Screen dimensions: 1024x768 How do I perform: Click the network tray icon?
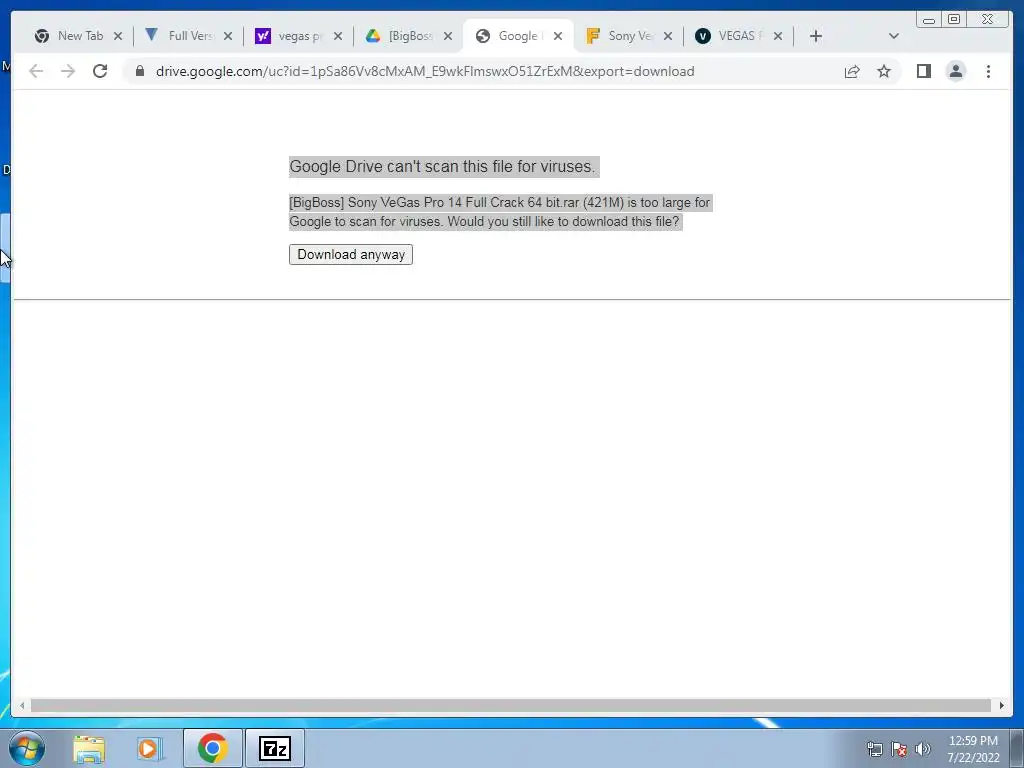point(874,749)
